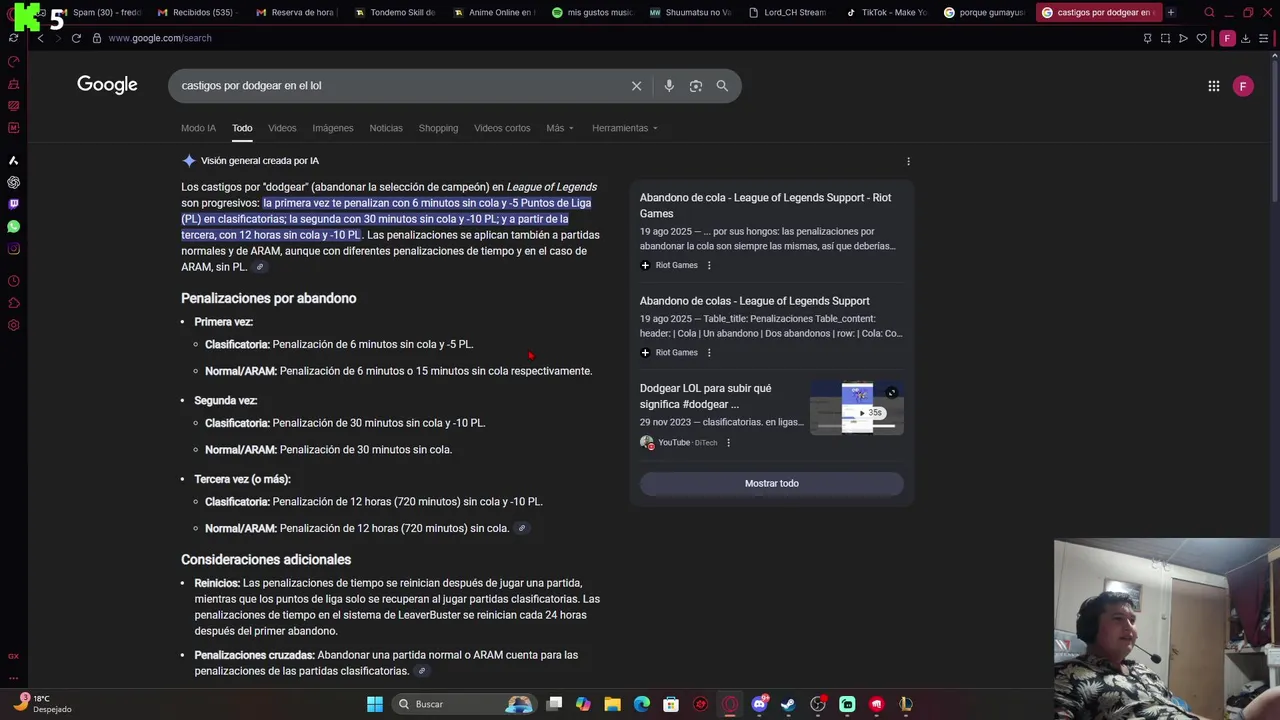
Task: Click the Mostrar todo button
Action: 772,484
